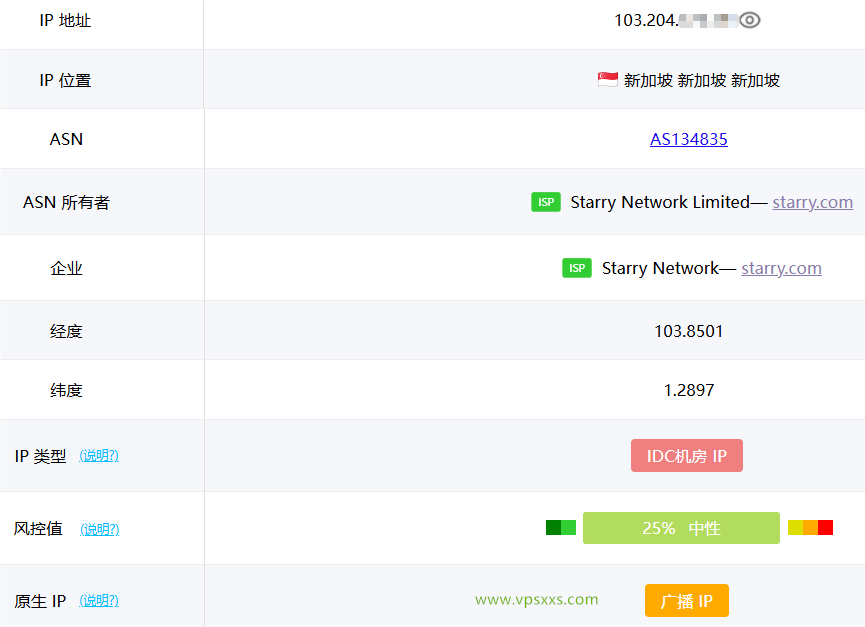The height and width of the screenshot is (627, 865).
Task: Open the AS134835 ASN link
Action: [688, 139]
